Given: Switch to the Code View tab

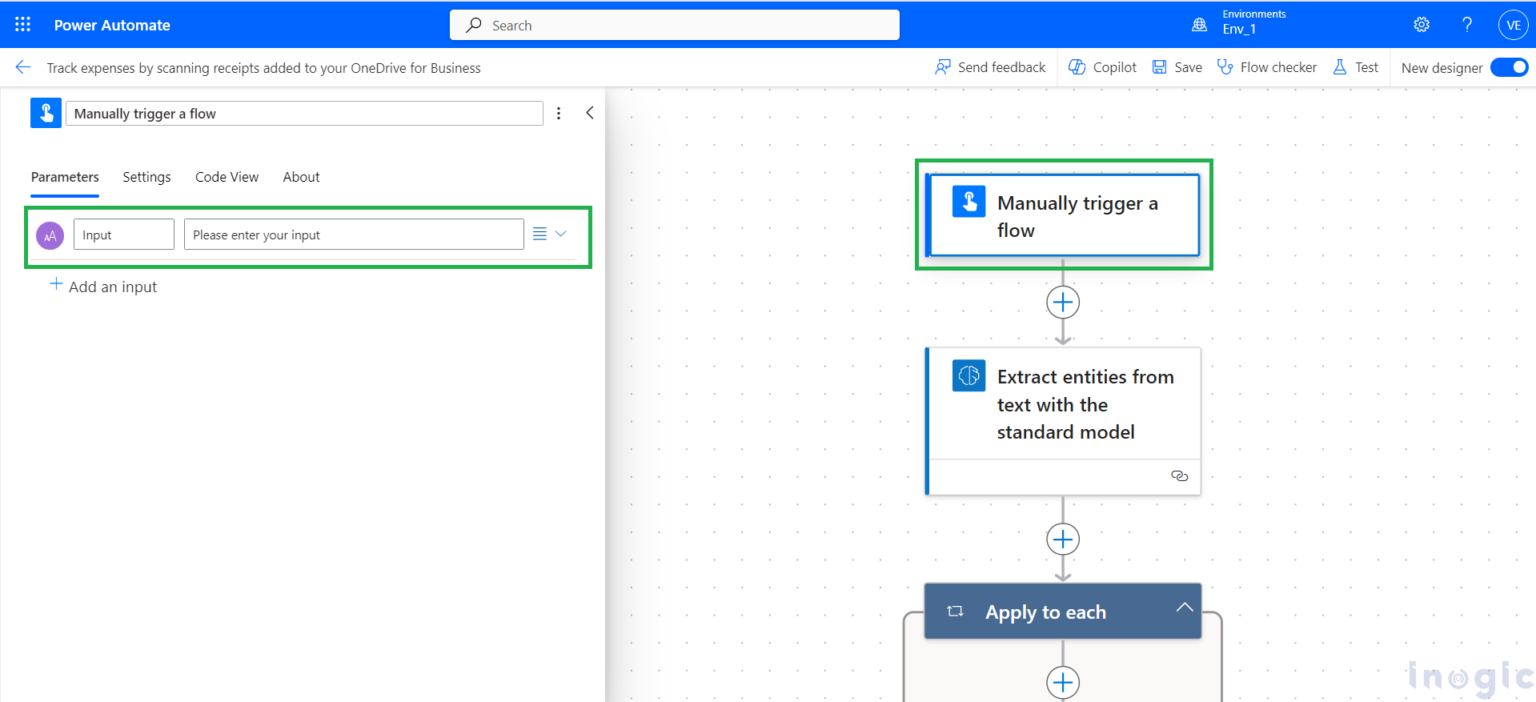Looking at the screenshot, I should coord(226,177).
